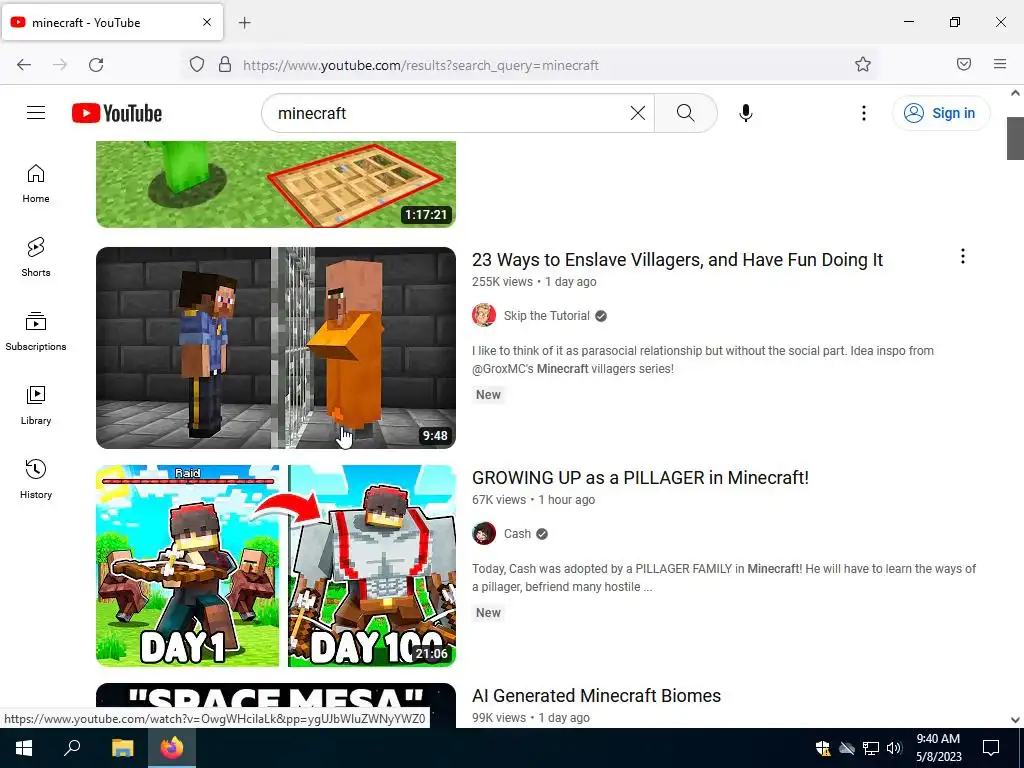The image size is (1024, 768).
Task: Bookmark this page with the star icon
Action: coord(863,64)
